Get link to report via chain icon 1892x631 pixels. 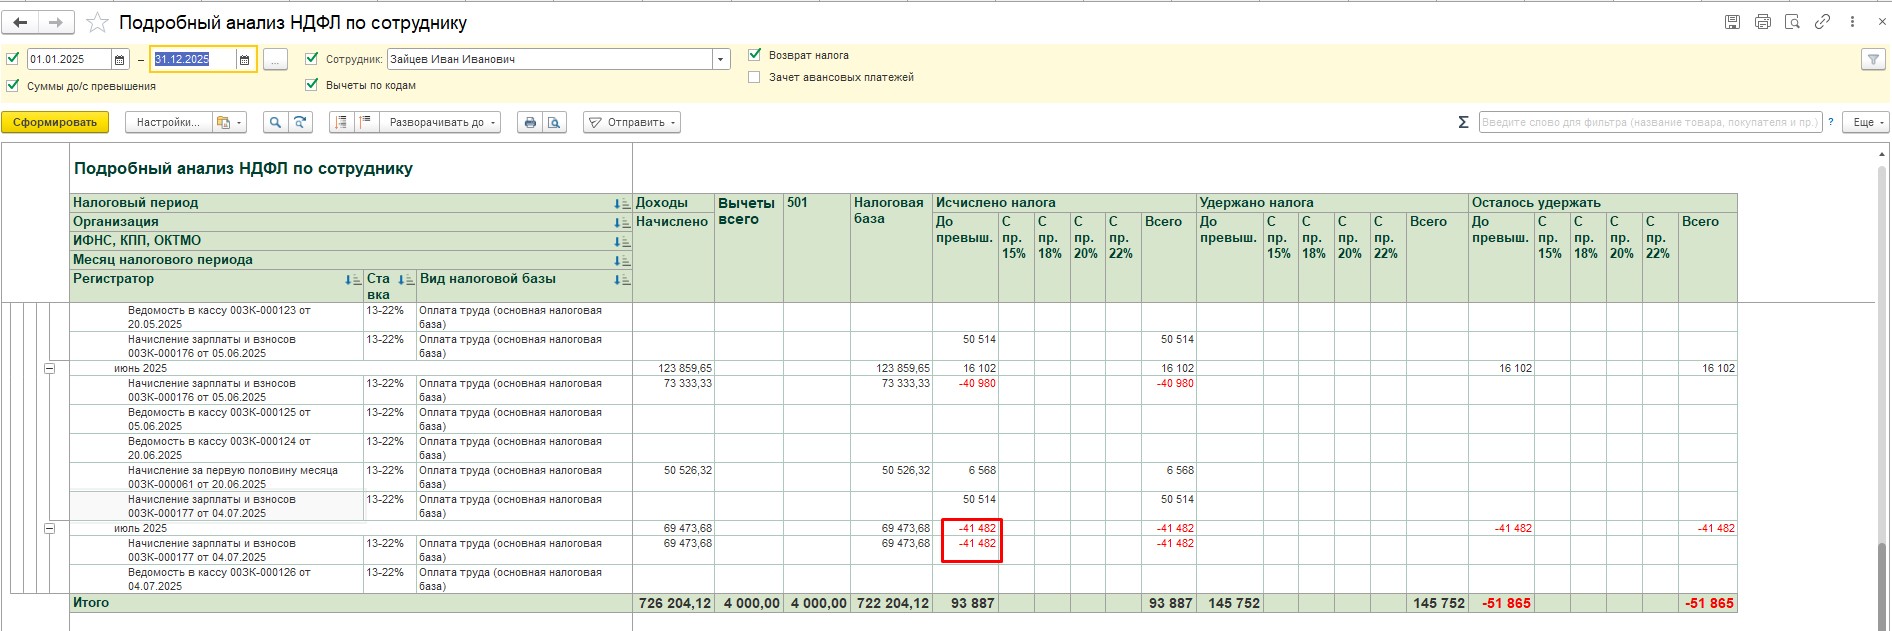coord(1823,22)
